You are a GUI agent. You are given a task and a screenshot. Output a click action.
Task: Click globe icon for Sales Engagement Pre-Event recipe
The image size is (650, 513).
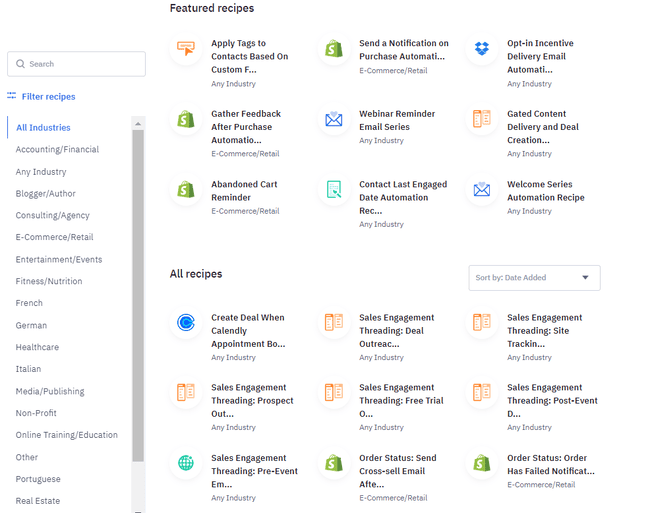(186, 463)
